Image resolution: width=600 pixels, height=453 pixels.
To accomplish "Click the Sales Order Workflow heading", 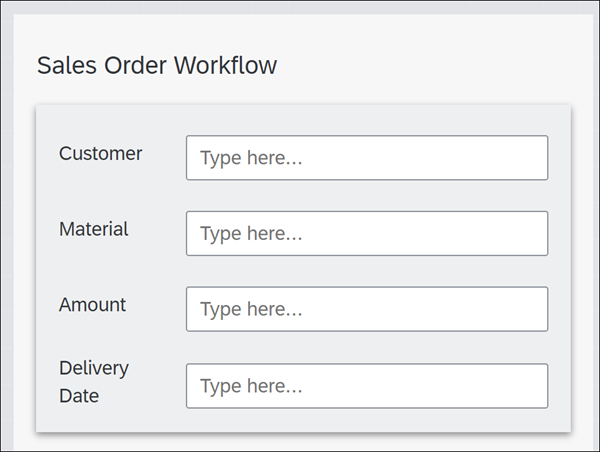I will pos(157,65).
